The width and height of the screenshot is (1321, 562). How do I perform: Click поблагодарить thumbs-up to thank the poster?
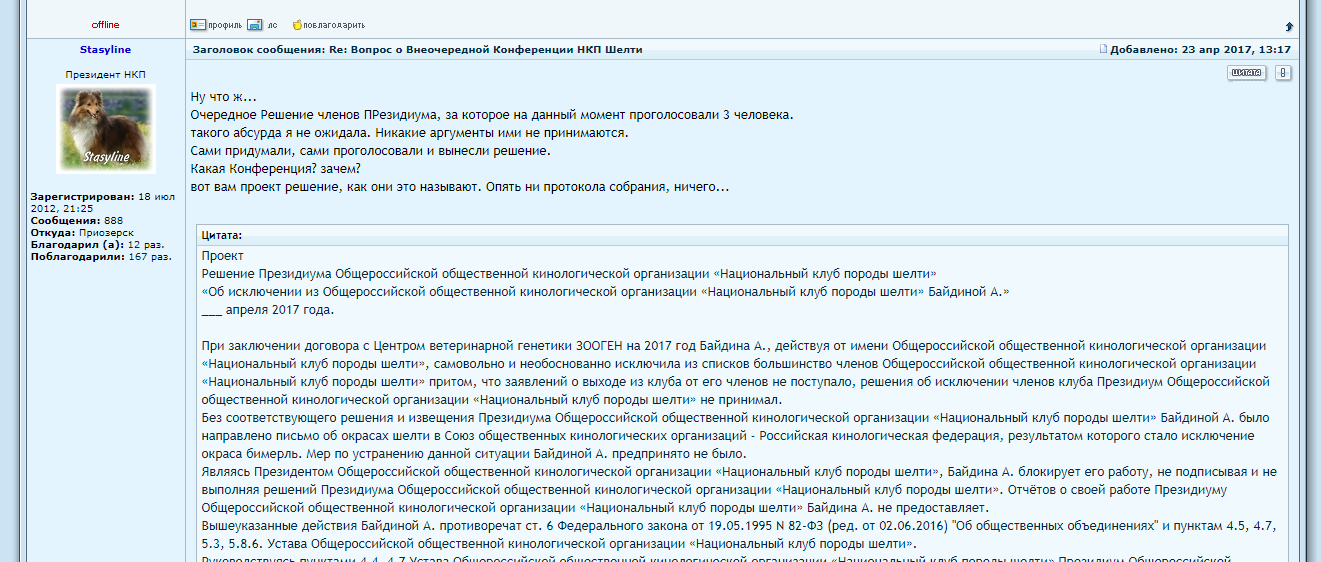(x=328, y=24)
